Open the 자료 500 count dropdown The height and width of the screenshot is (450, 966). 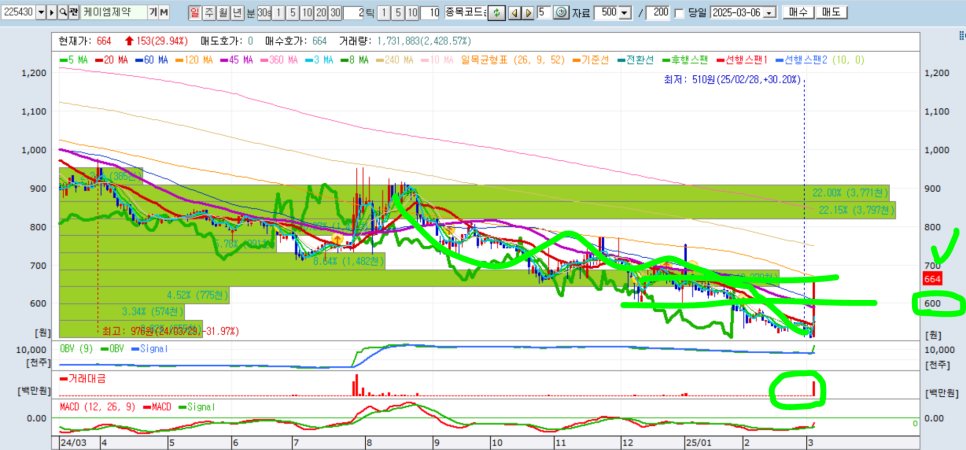625,12
